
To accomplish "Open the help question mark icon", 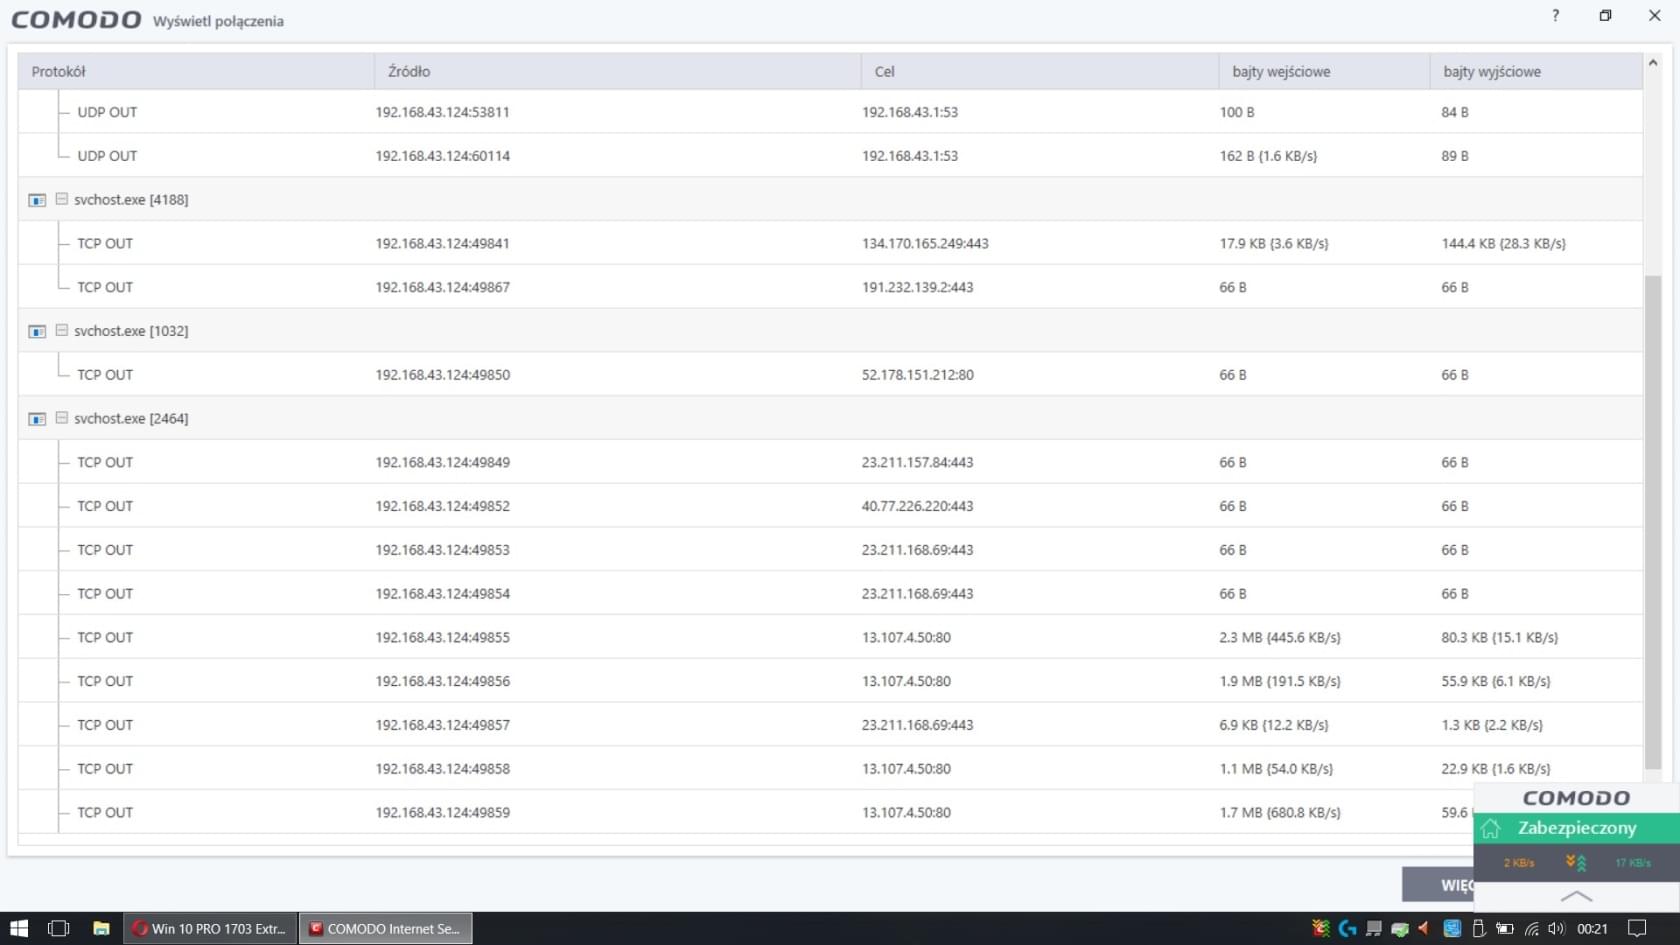I will pos(1555,16).
